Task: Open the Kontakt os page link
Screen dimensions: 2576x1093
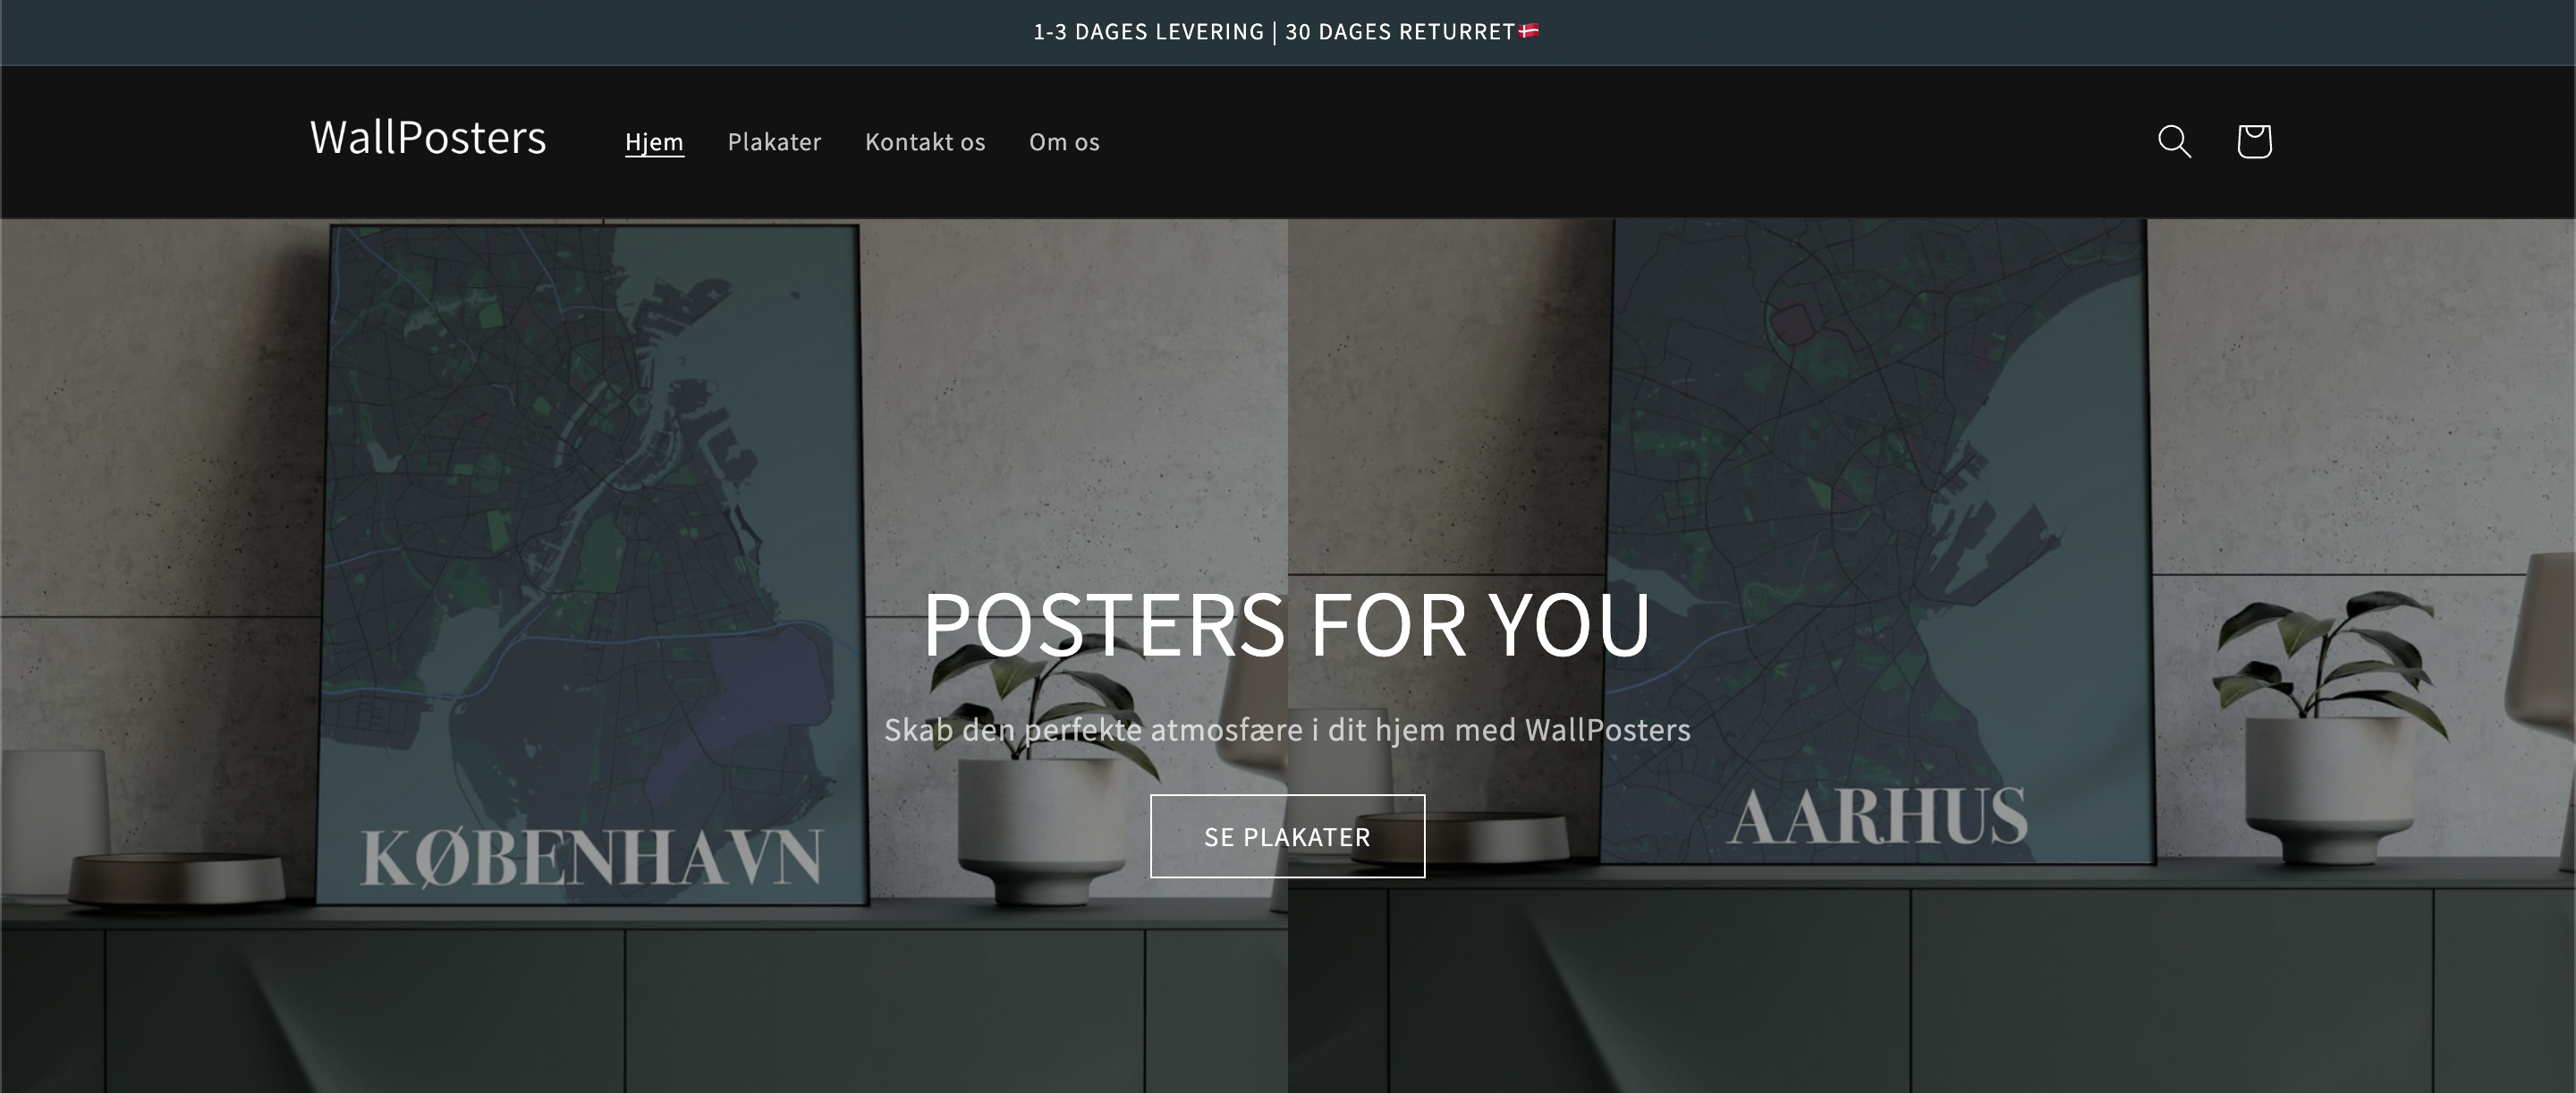Action: point(925,142)
